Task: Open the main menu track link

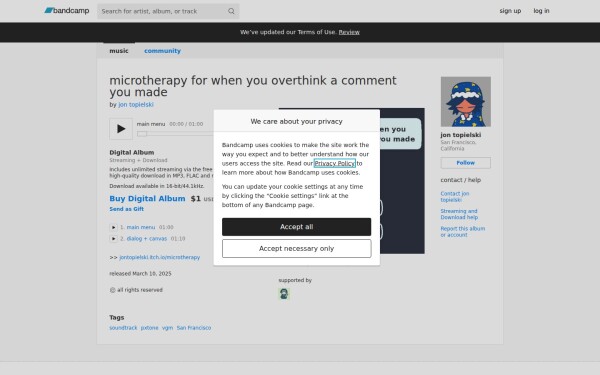Action: (141, 227)
